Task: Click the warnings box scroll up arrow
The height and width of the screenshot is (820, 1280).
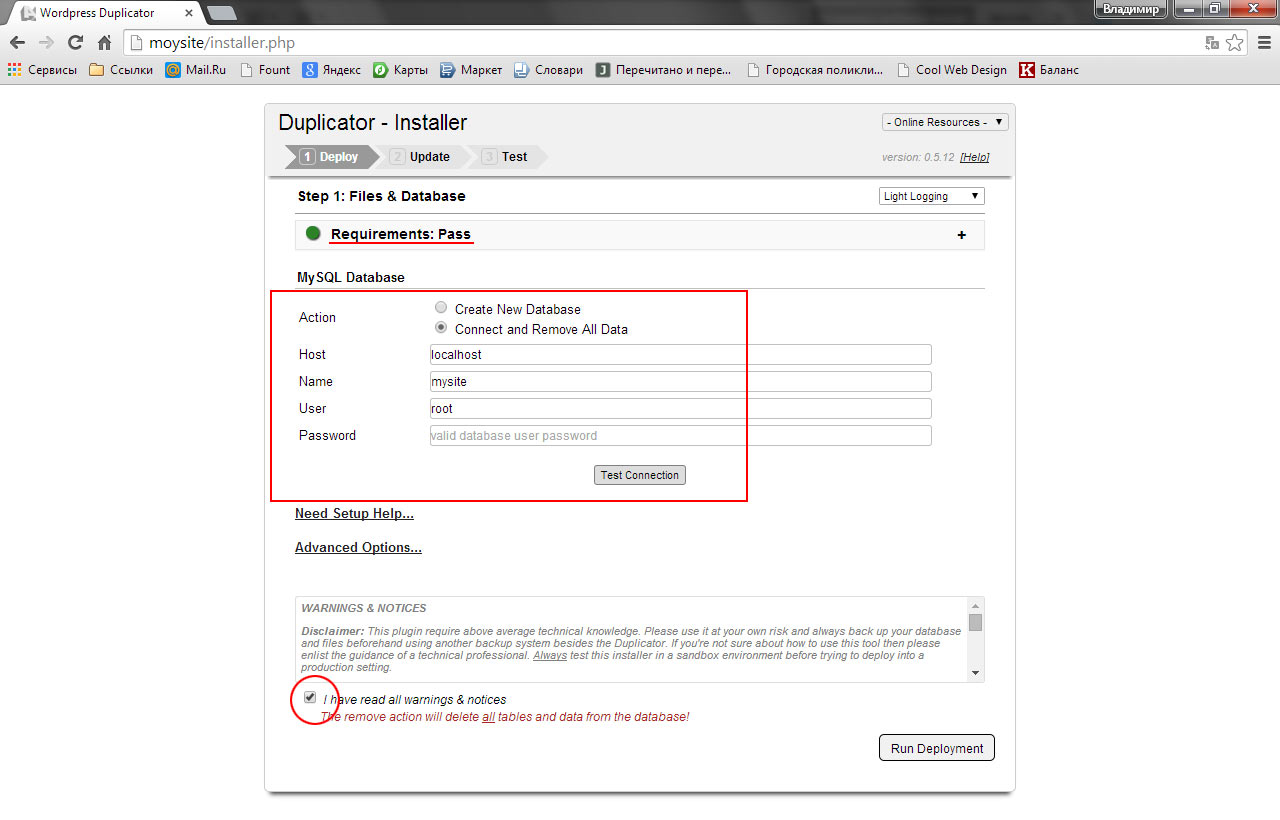Action: 976,605
